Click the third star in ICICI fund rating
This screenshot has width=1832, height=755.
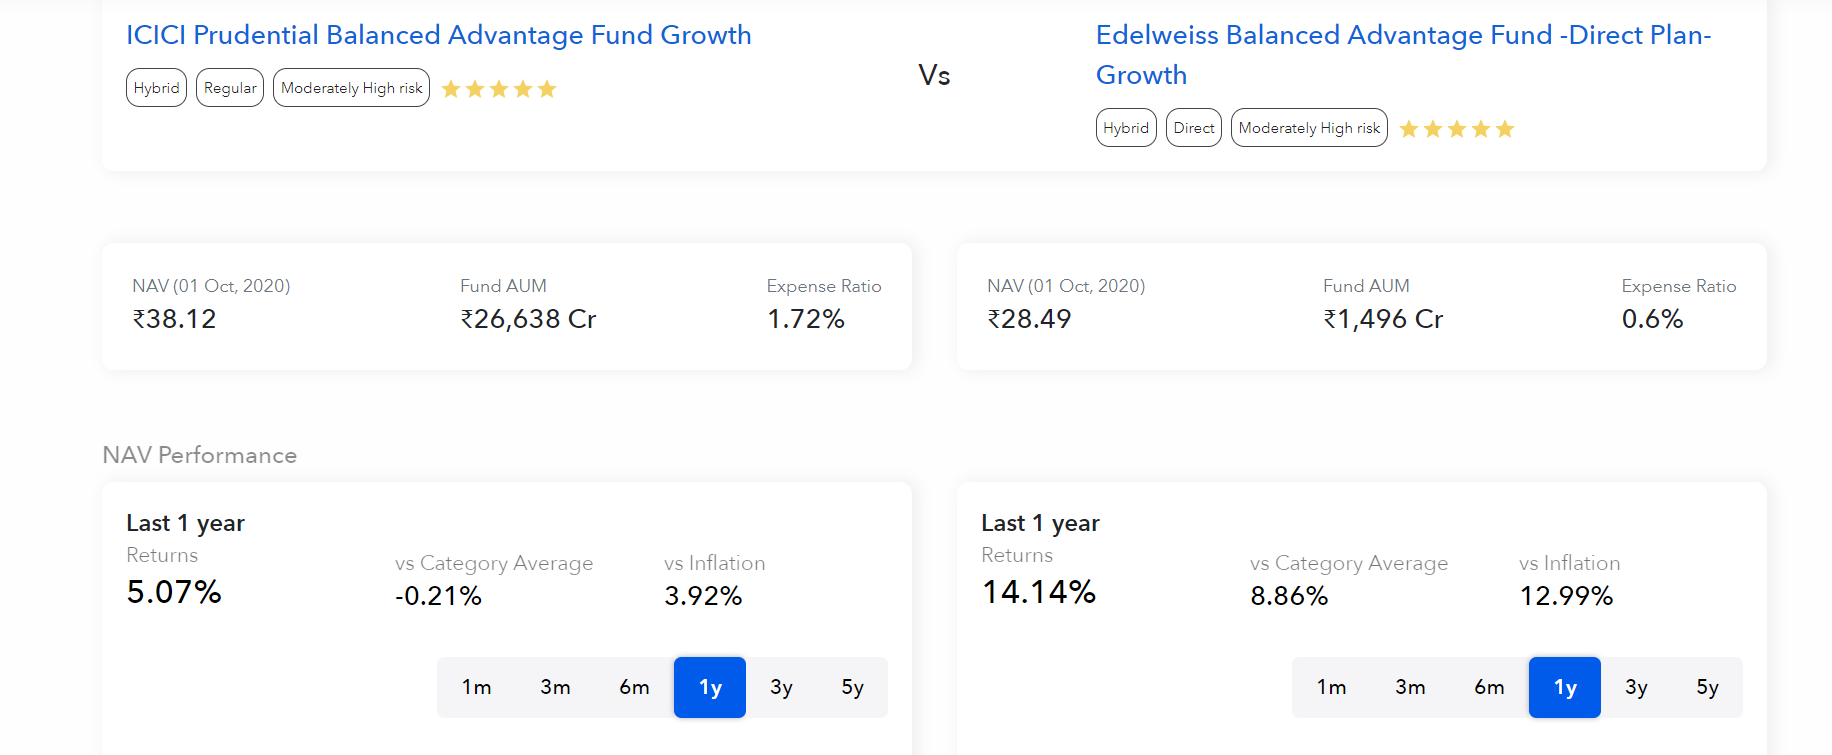[498, 88]
